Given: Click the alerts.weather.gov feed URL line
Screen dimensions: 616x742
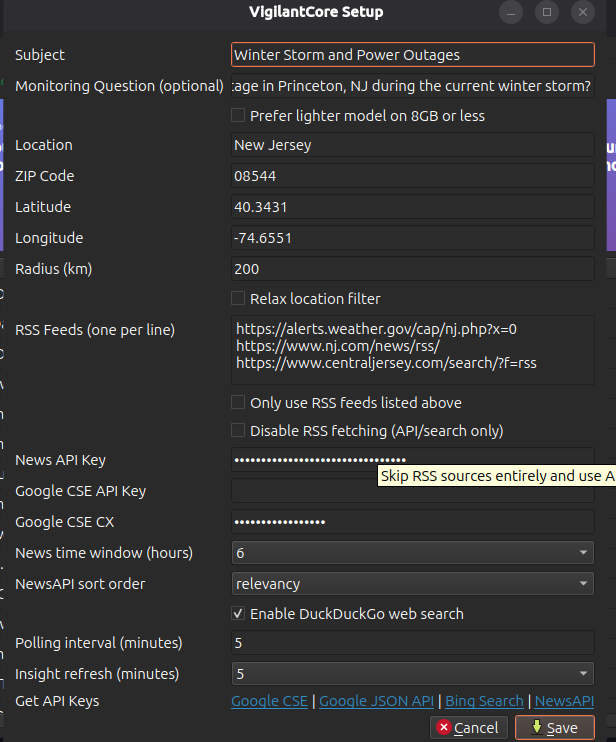Looking at the screenshot, I should (376, 329).
